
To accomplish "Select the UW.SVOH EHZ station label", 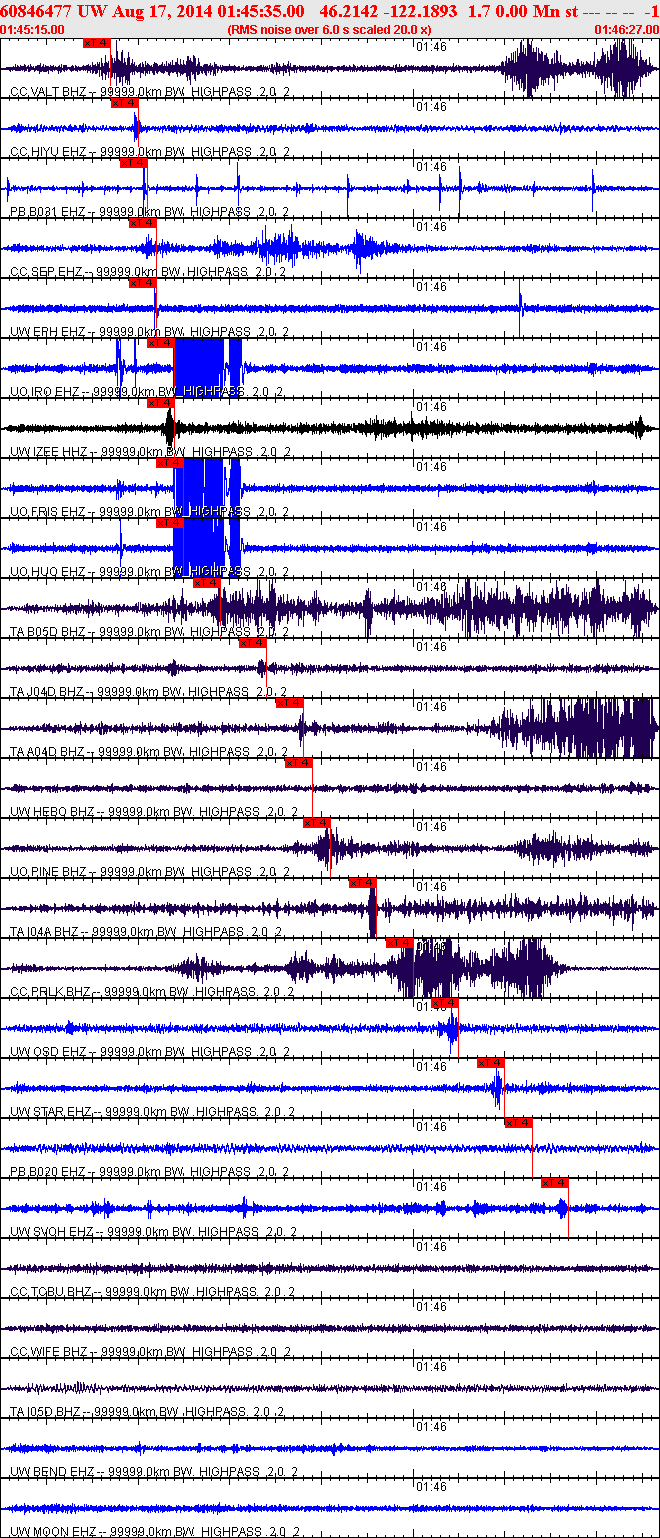I will [x=52, y=1232].
